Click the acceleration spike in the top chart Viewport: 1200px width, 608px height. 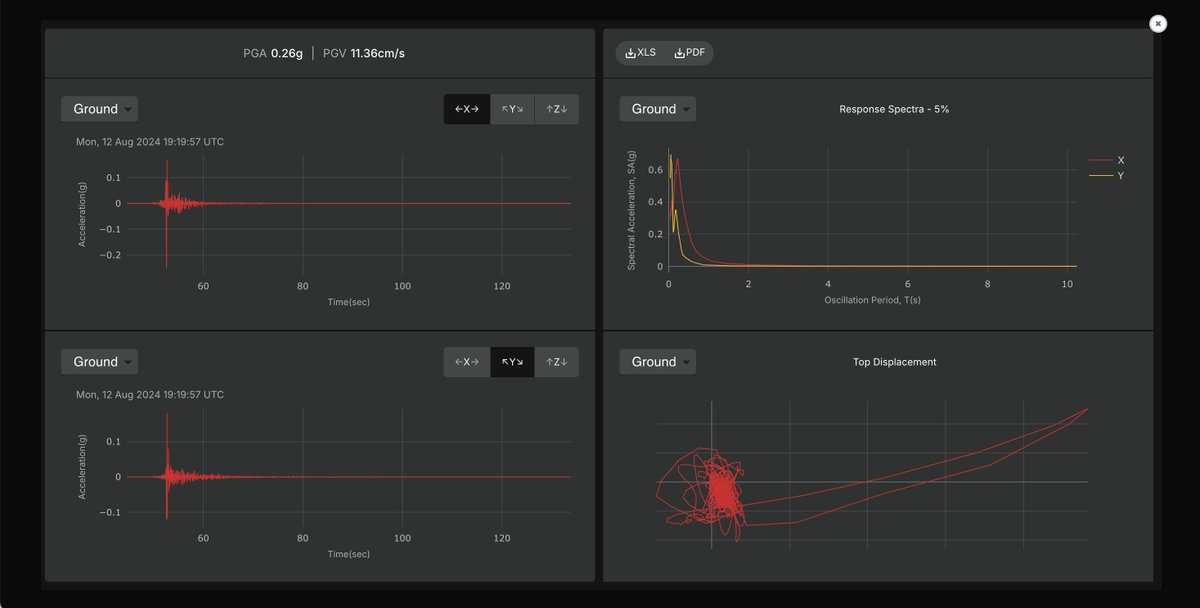pos(166,213)
